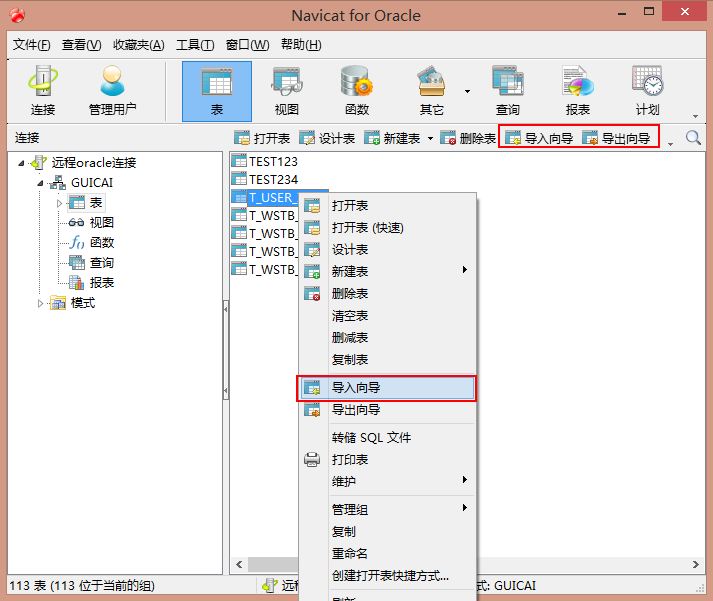Open dropdown arrow next to 新建表 toolbar button

(430, 138)
